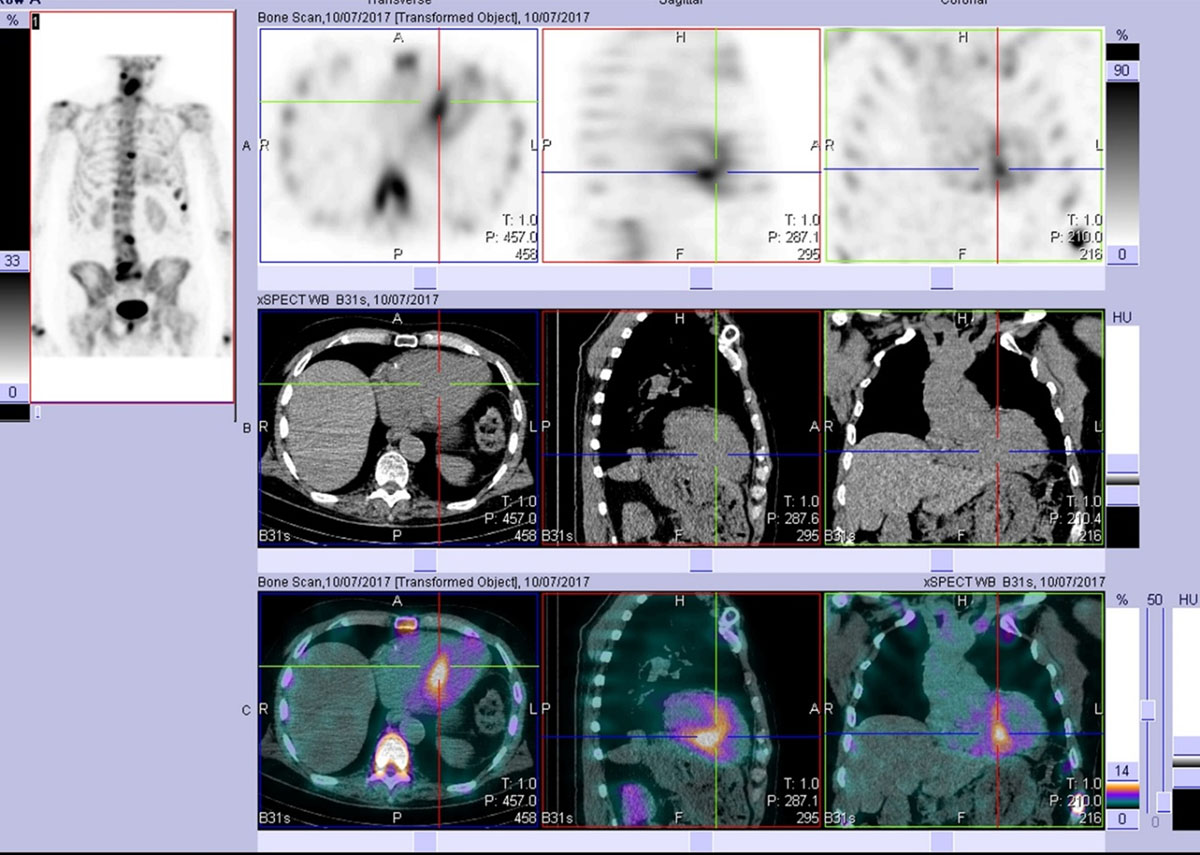Viewport: 1200px width, 855px height.
Task: Click slice slider under SPECT transverse view
Action: pos(425,277)
